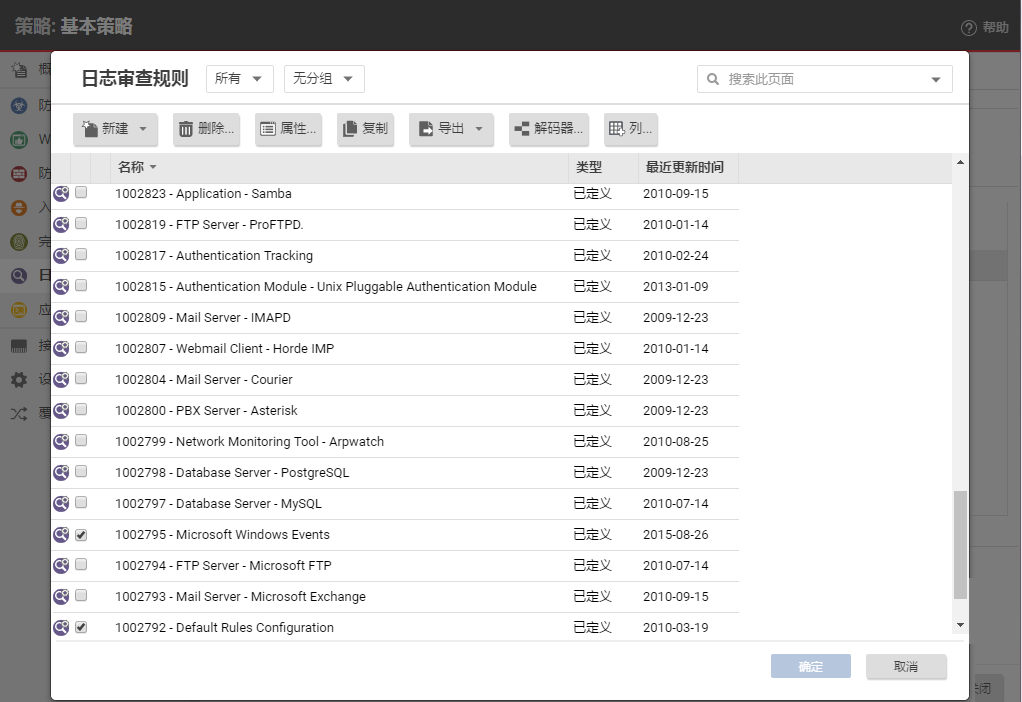Click the 取消 cancel button
The height and width of the screenshot is (702, 1022).
(906, 667)
